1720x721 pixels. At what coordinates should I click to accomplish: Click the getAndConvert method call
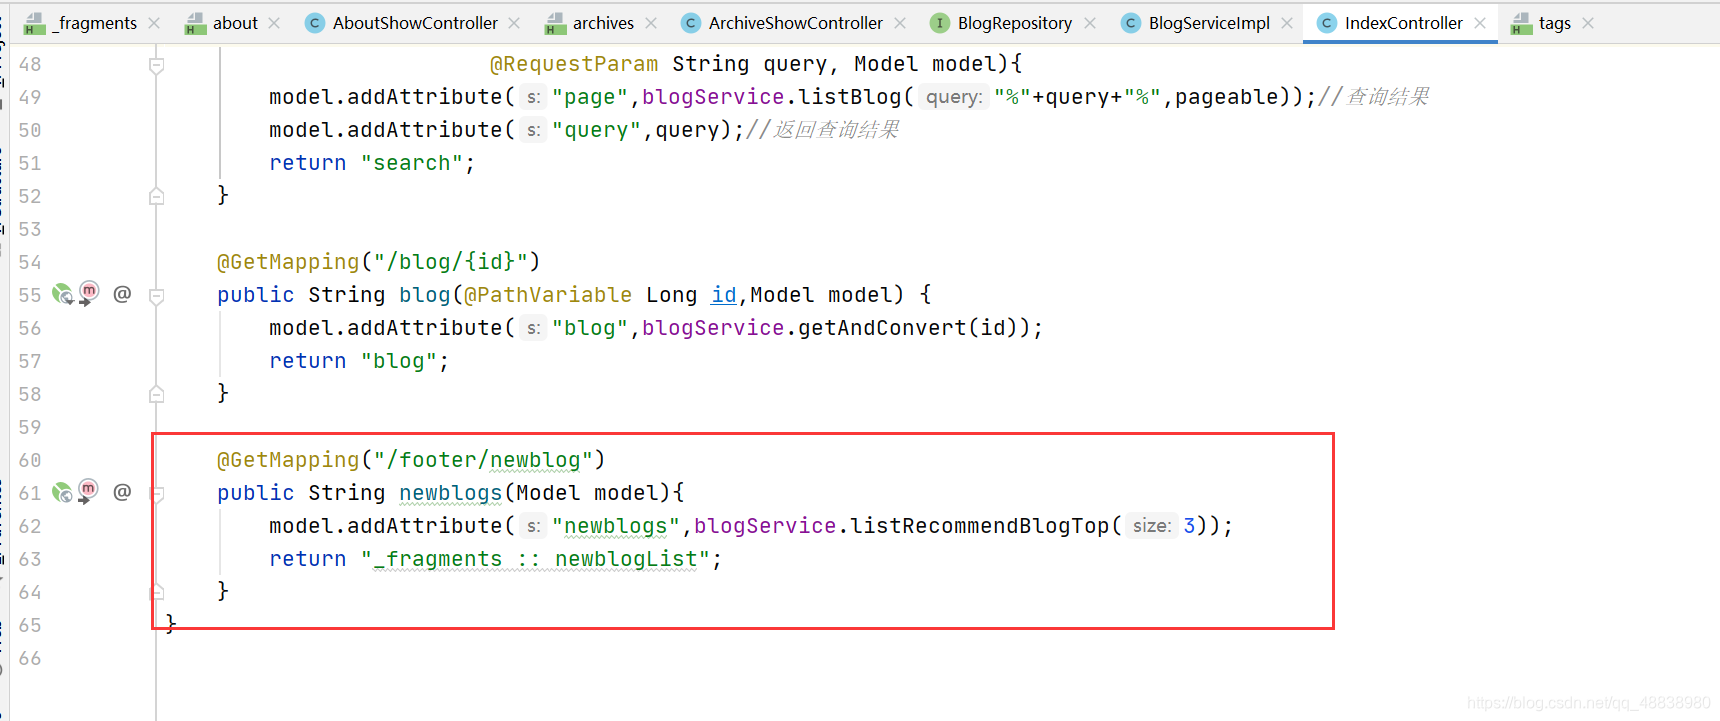[882, 328]
